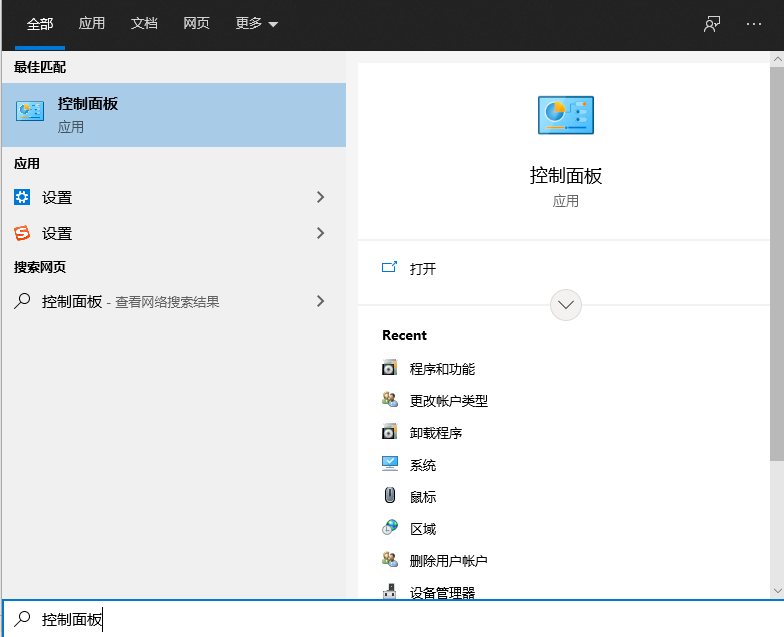Click 打开 to launch Control Panel

pyautogui.click(x=423, y=269)
